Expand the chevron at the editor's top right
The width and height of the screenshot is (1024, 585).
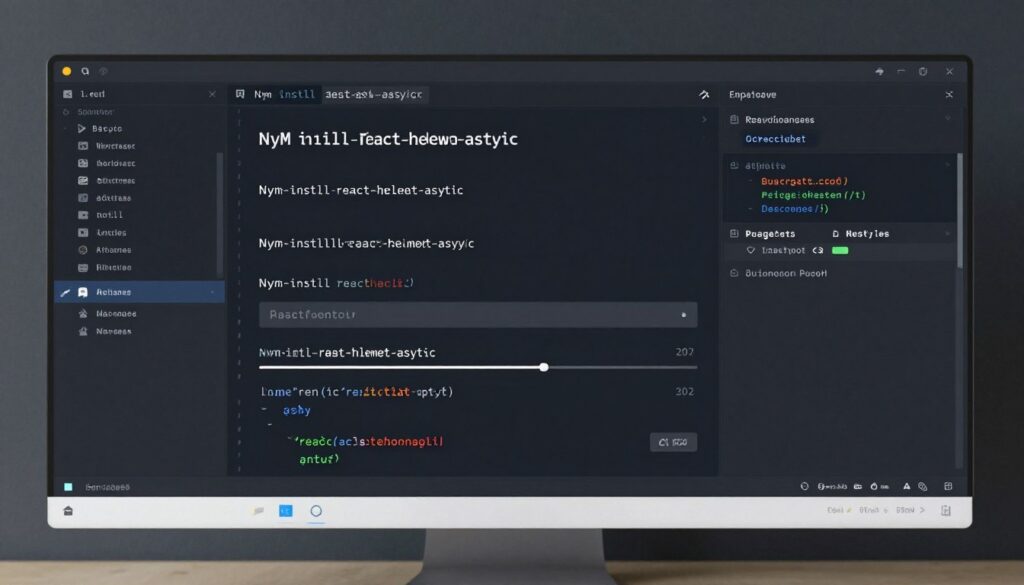click(704, 119)
